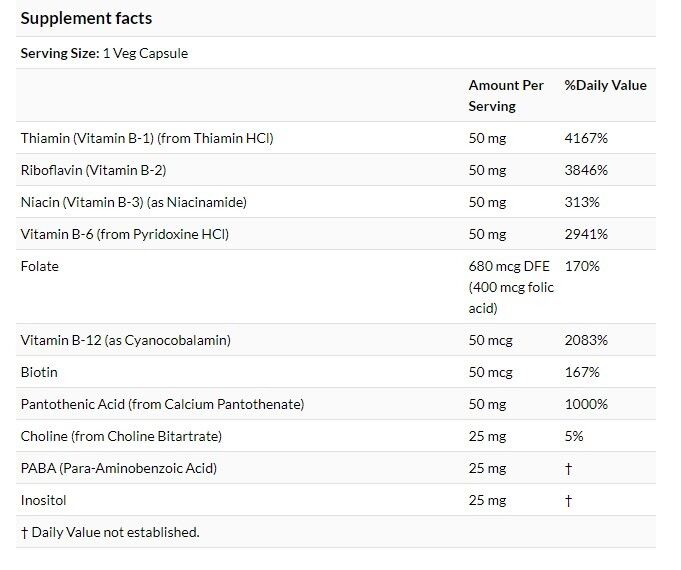Select the Thiamin (Vitamin B-1) row label

click(147, 138)
